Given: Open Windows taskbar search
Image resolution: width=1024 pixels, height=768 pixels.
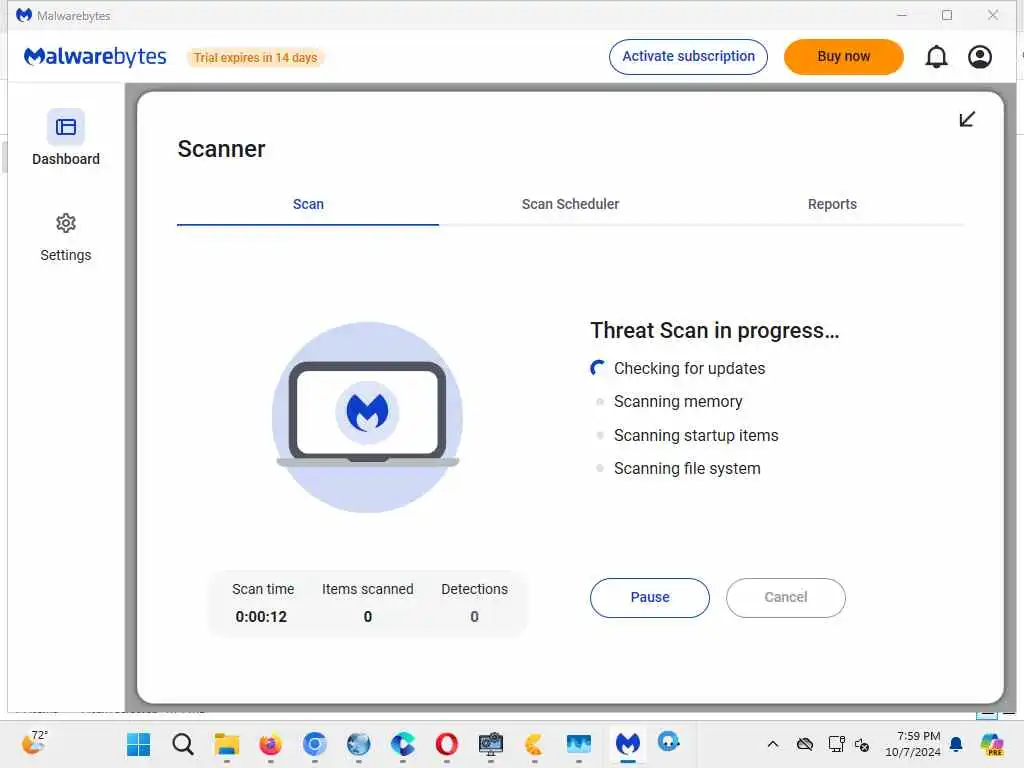Looking at the screenshot, I should [183, 744].
